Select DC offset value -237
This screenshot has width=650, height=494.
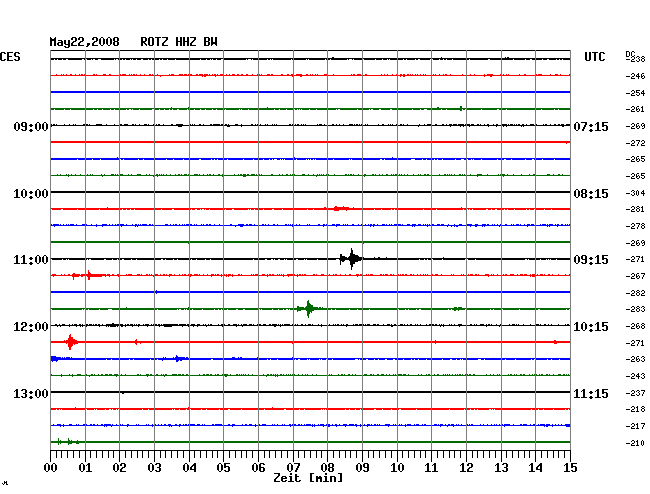[x=635, y=393]
